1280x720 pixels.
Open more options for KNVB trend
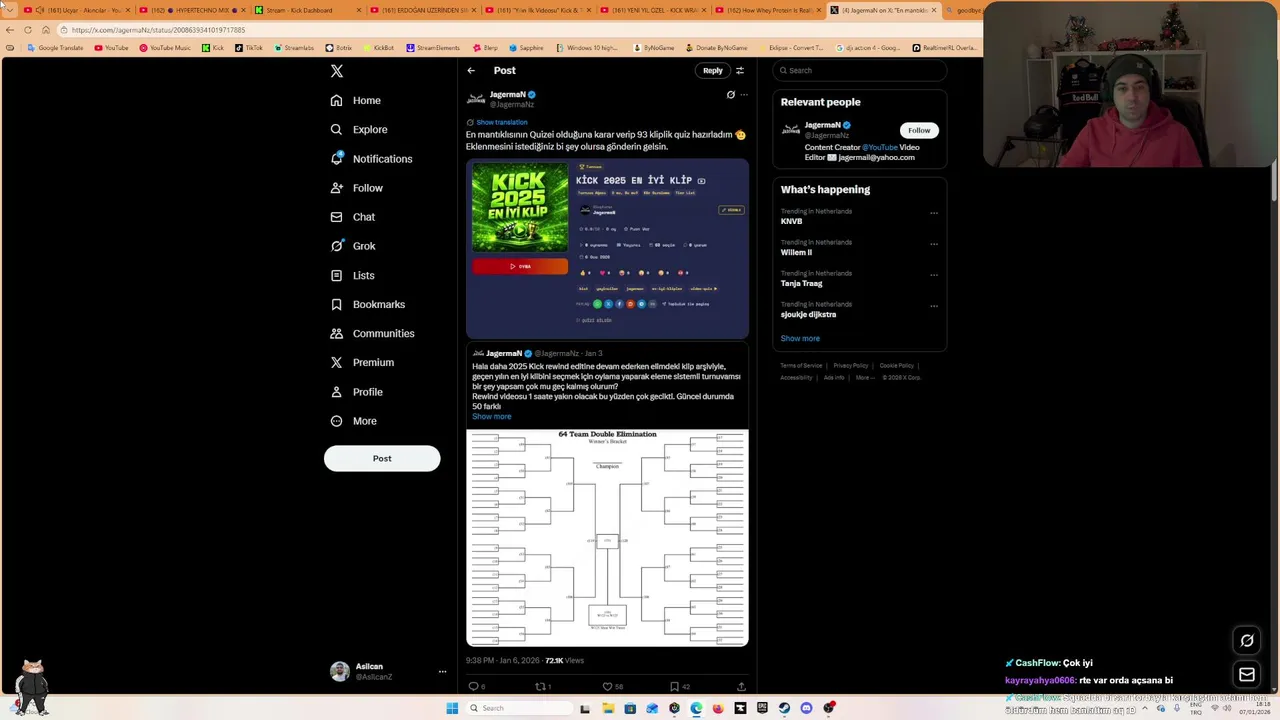[x=934, y=213]
